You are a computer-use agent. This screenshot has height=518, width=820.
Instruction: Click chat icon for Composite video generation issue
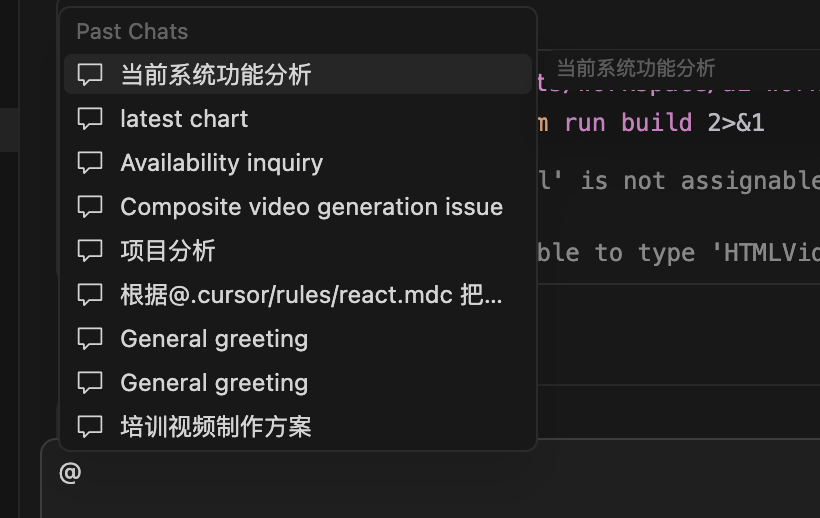pyautogui.click(x=90, y=207)
